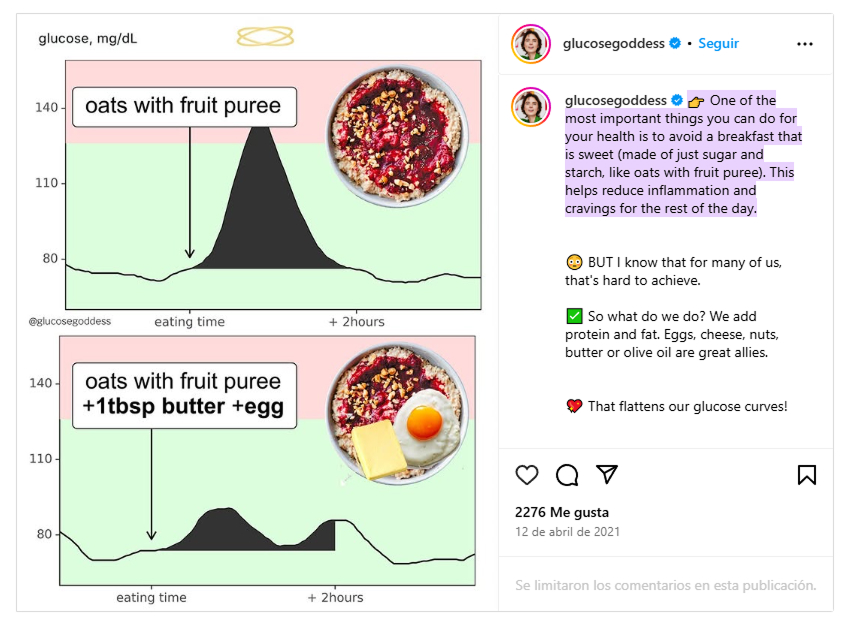Share the post via paper plane icon
This screenshot has height=629, width=849.
[607, 474]
